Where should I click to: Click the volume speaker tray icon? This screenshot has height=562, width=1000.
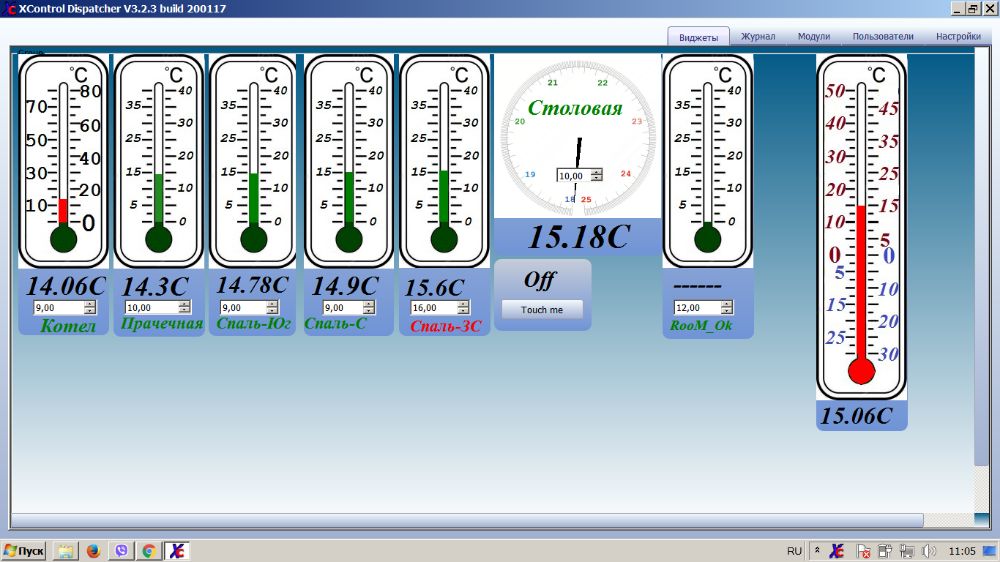929,551
